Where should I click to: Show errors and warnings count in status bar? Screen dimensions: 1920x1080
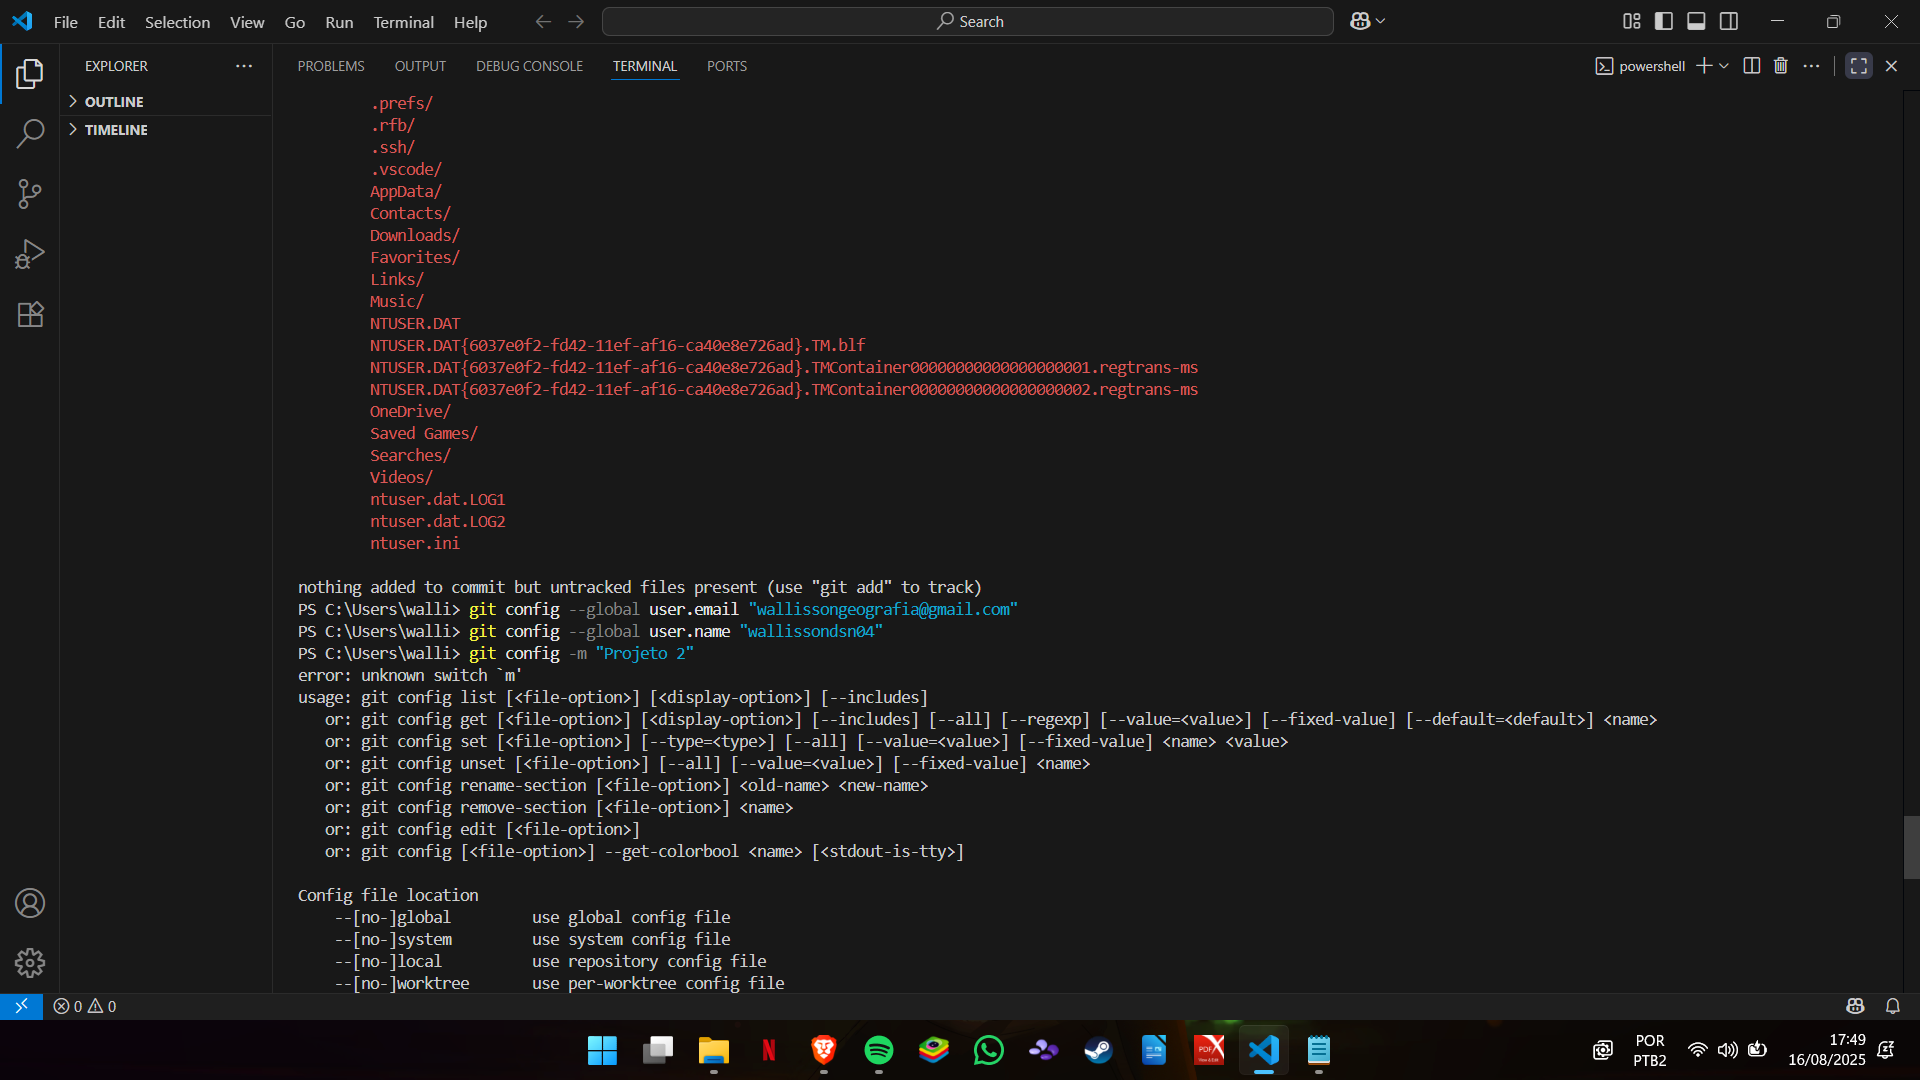(85, 1006)
